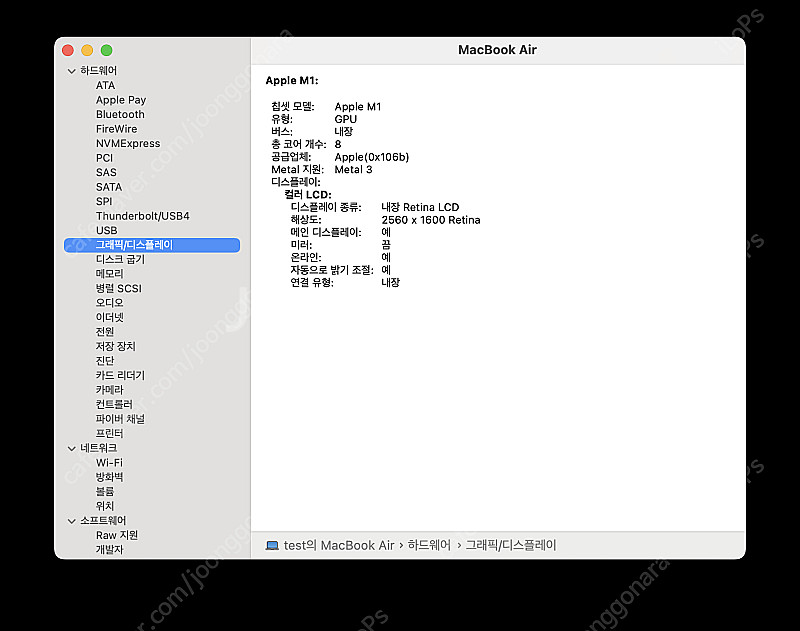View 오디오 device information

pos(108,302)
